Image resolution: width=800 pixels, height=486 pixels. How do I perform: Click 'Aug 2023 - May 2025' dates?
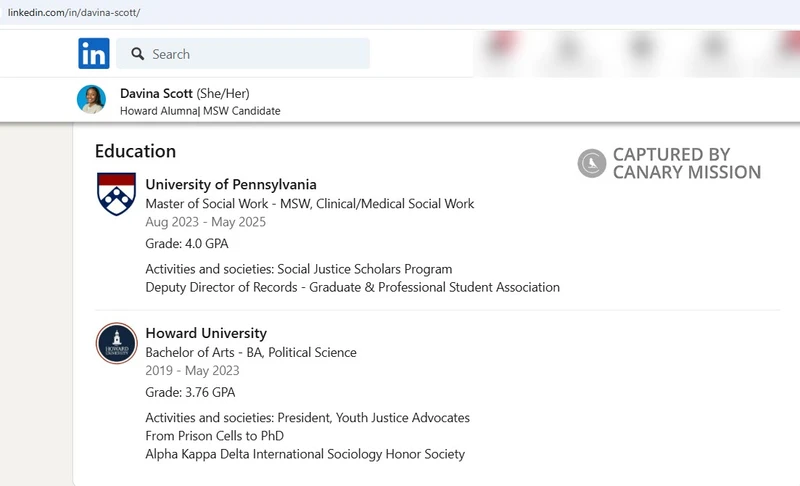(206, 222)
